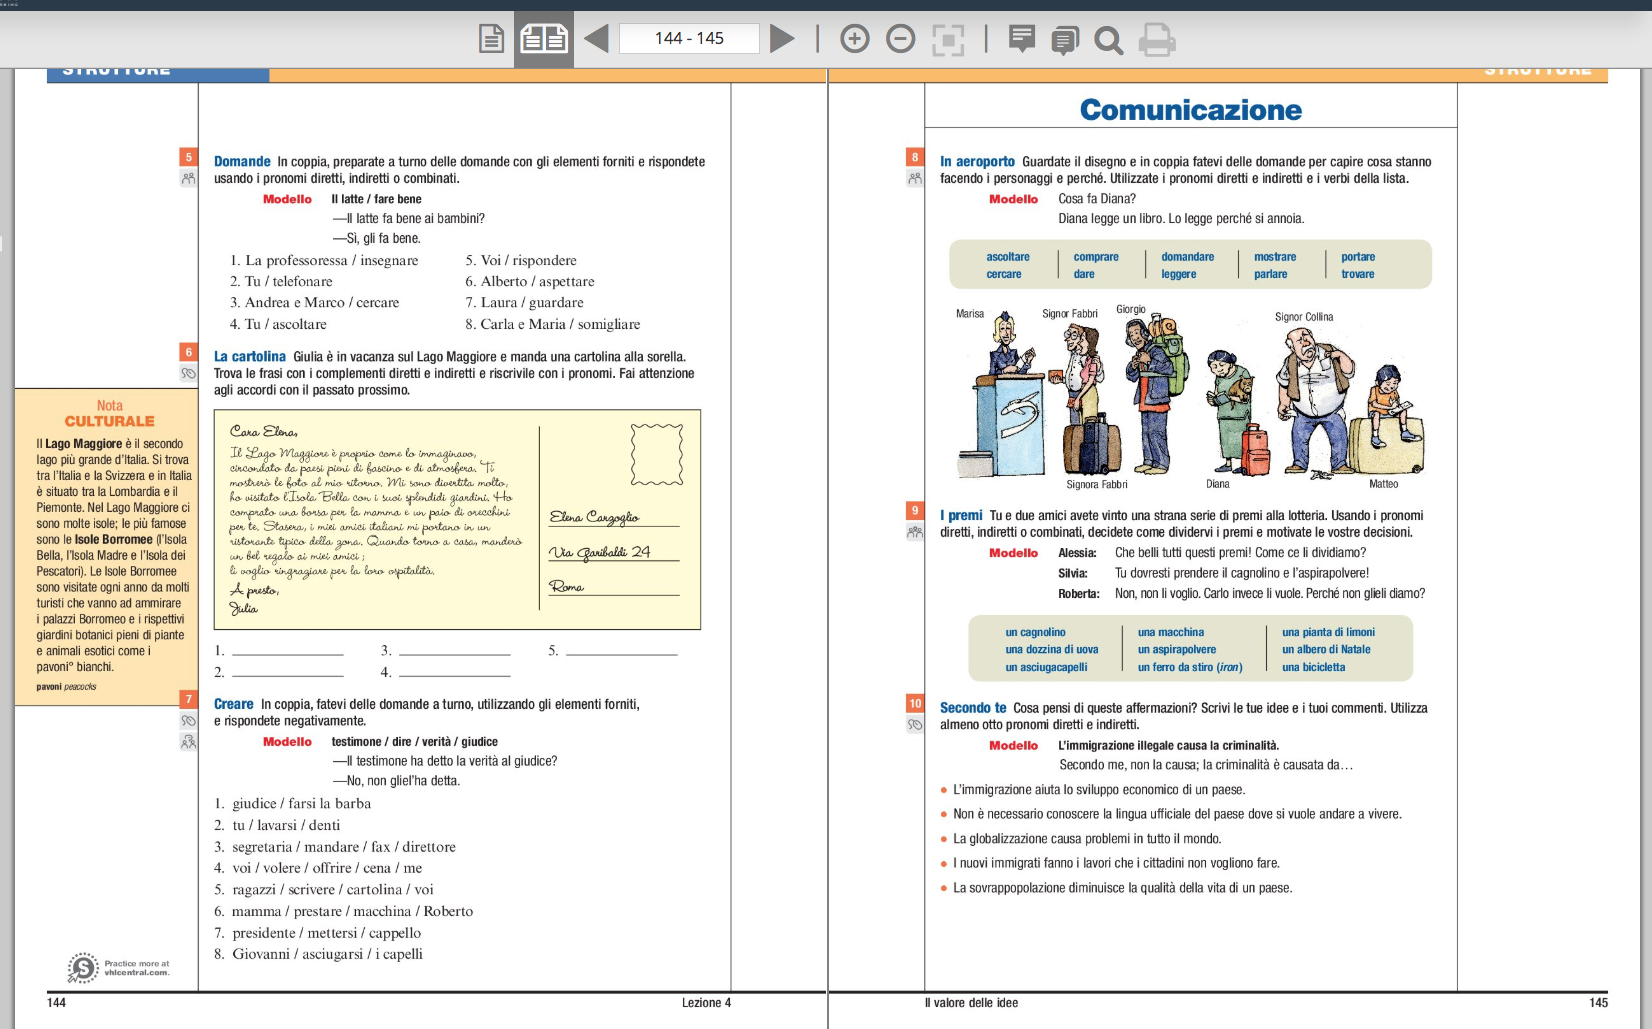This screenshot has height=1029, width=1652.
Task: Click the writing icon under activity 10
Action: [x=914, y=725]
